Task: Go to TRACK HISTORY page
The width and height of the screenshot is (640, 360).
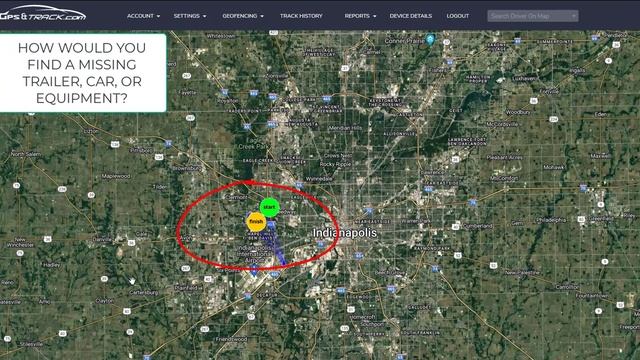Action: [301, 16]
